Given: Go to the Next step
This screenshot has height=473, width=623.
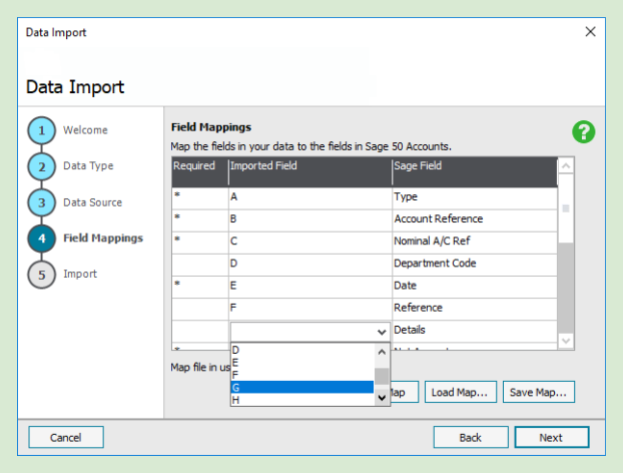Looking at the screenshot, I should click(551, 437).
